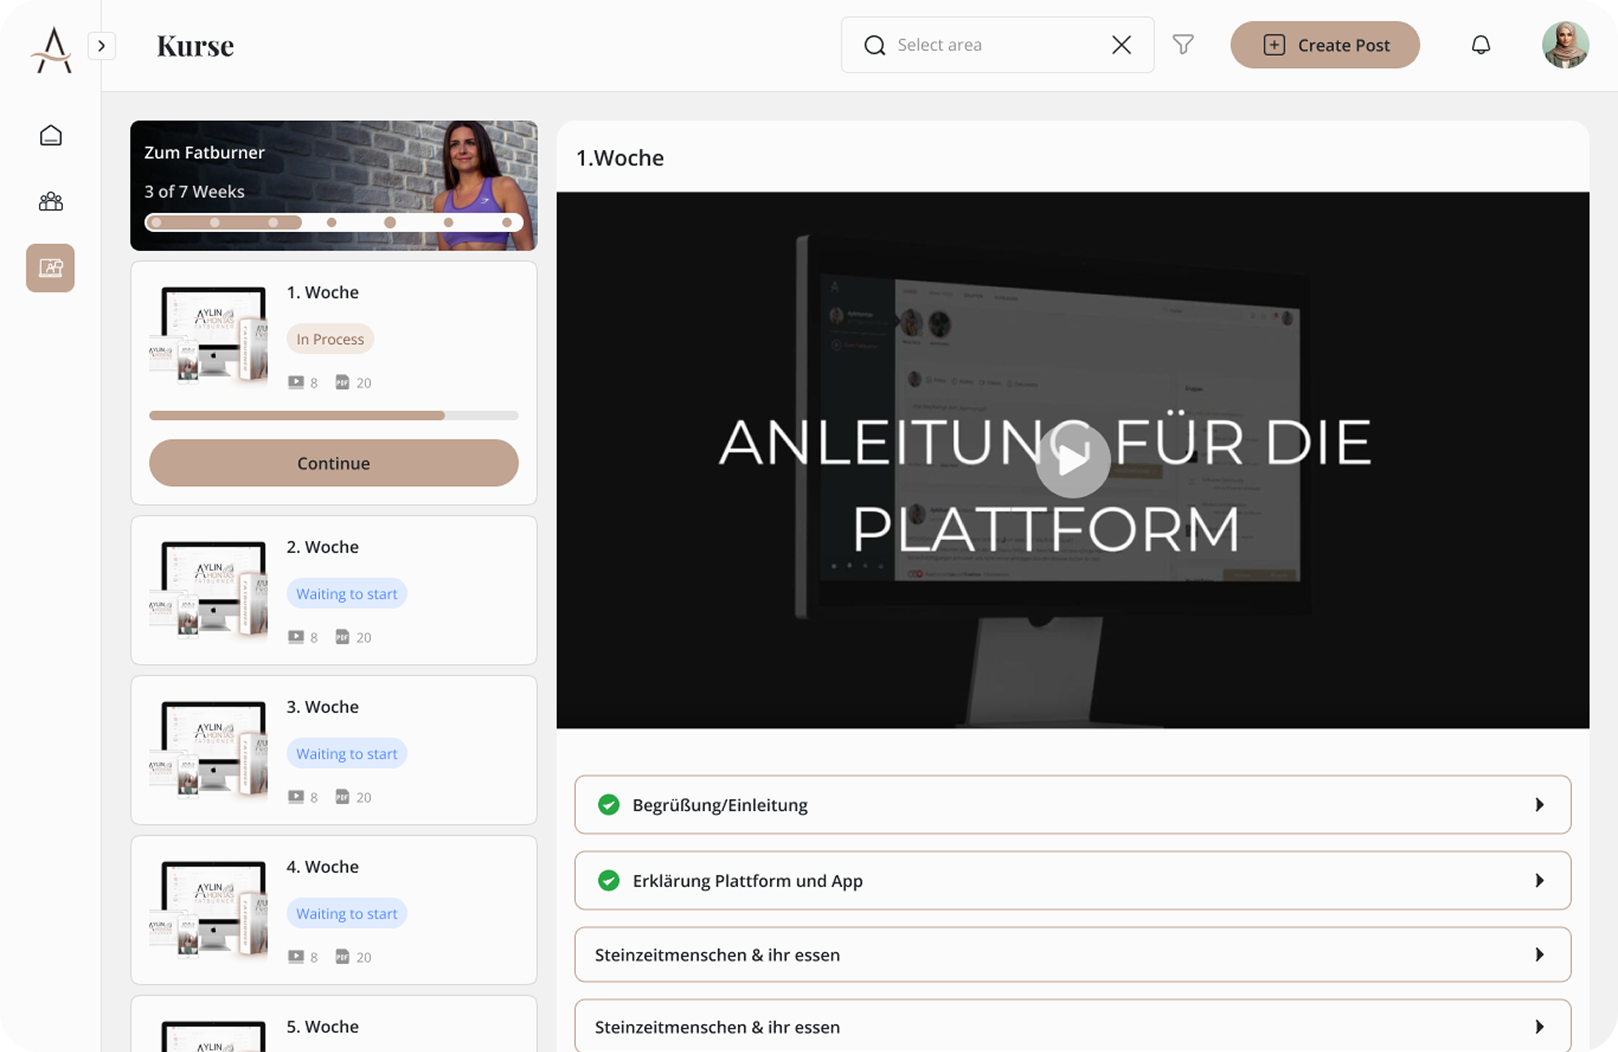Open the 2. Woche course thumbnail
This screenshot has width=1618, height=1052.
209,590
